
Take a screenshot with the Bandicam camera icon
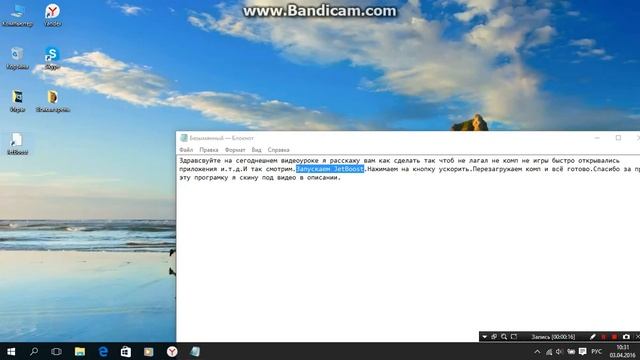tap(626, 337)
